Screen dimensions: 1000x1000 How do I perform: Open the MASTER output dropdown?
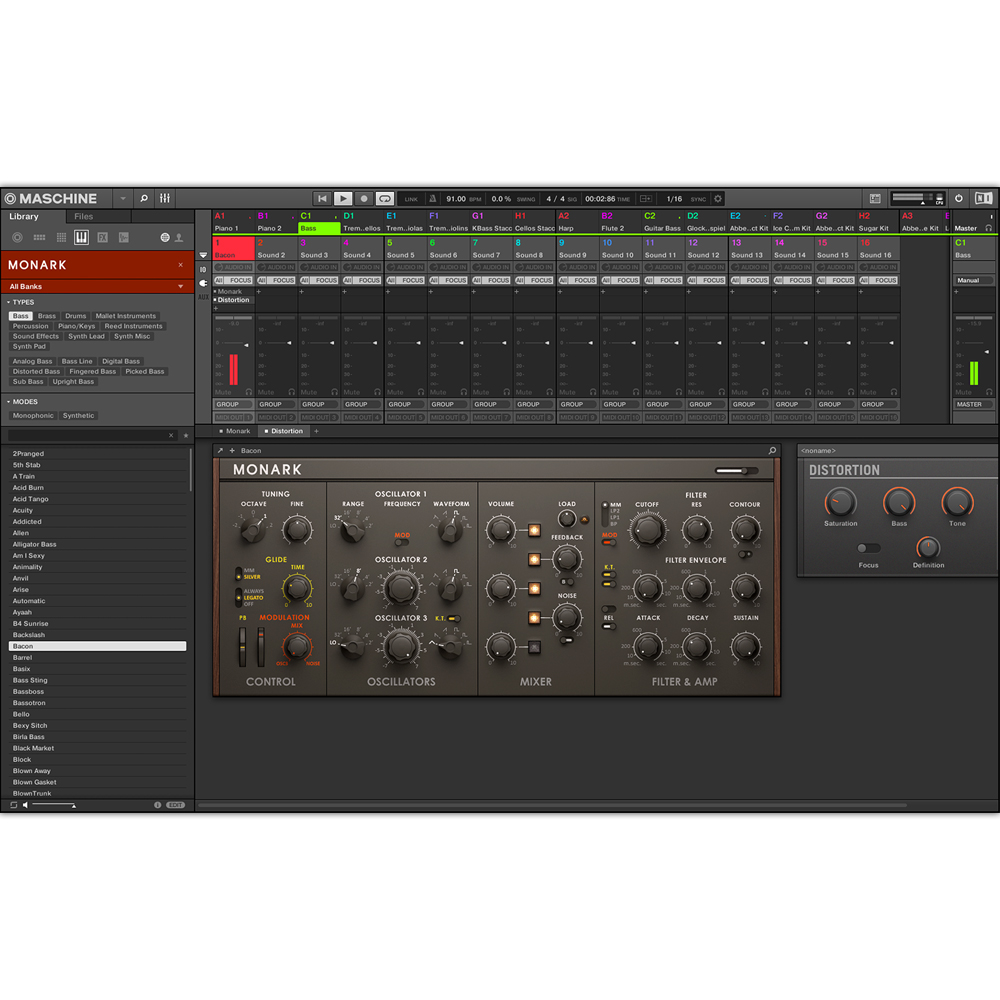point(974,404)
